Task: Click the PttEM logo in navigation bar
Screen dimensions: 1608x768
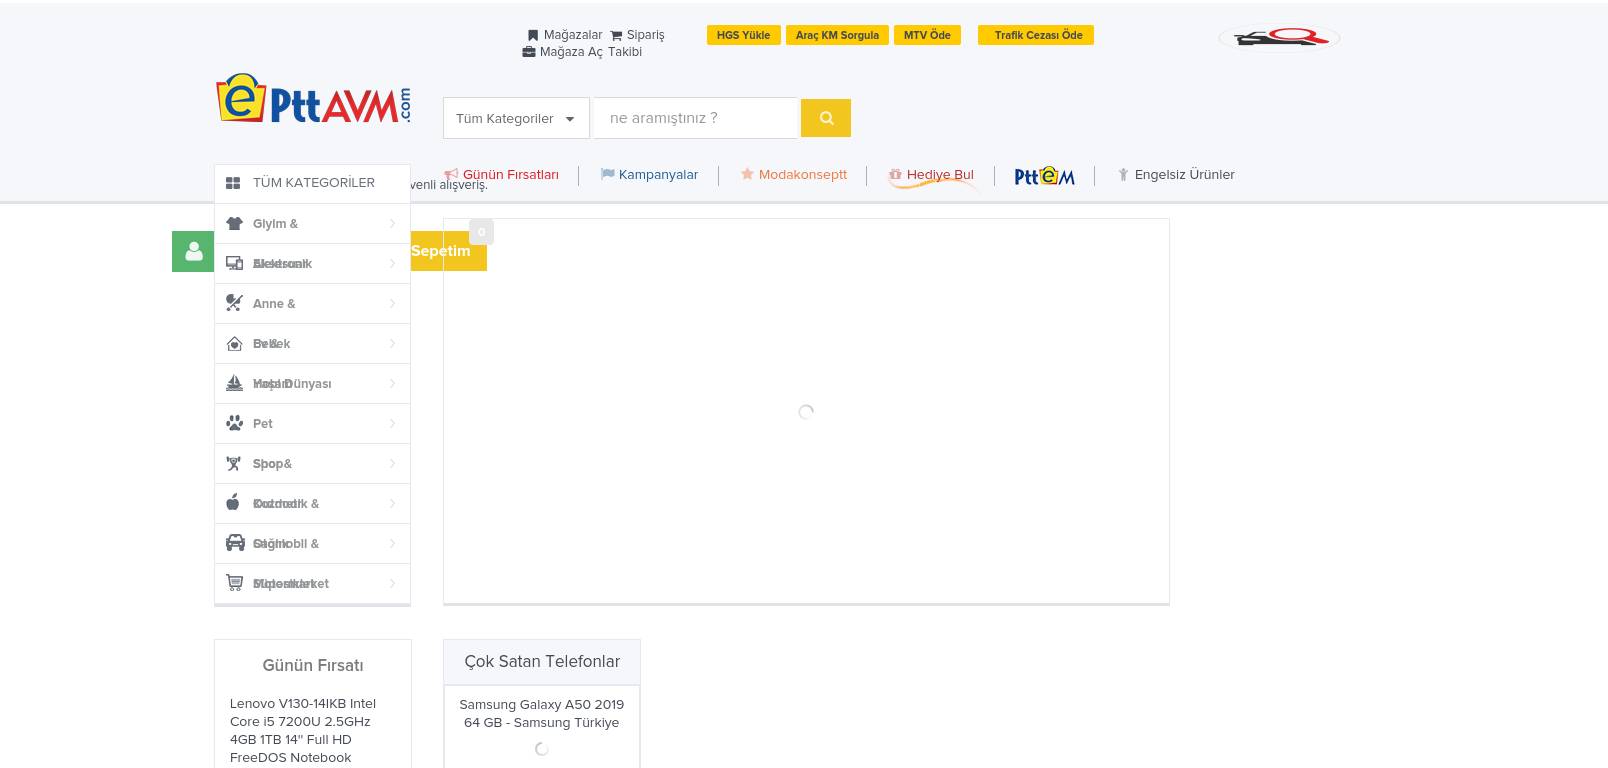Action: (x=1044, y=176)
